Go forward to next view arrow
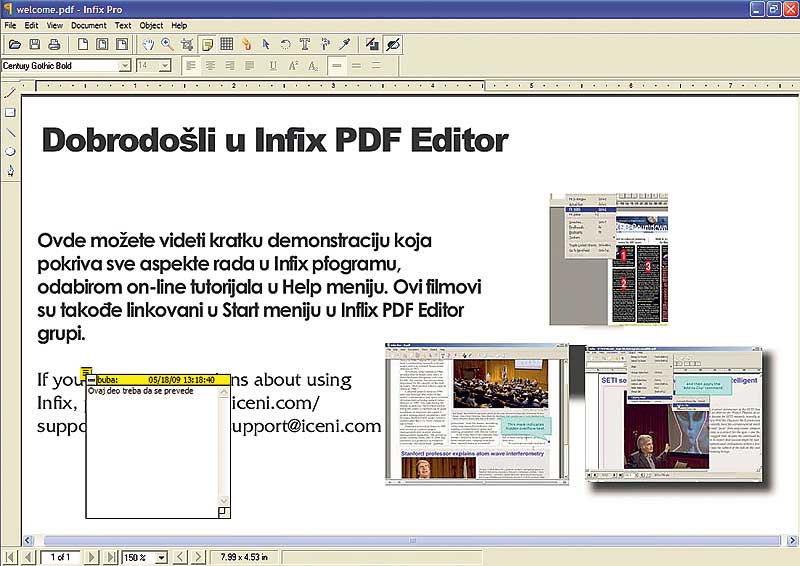This screenshot has width=800, height=566. coord(198,557)
